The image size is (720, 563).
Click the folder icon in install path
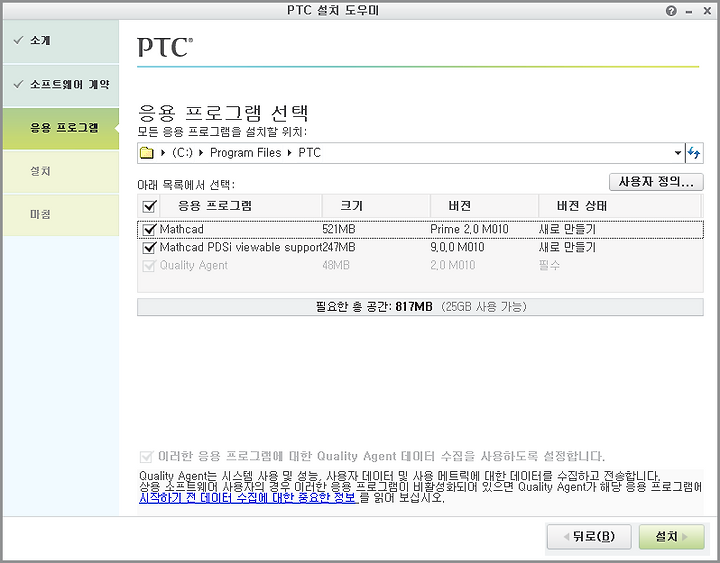146,152
